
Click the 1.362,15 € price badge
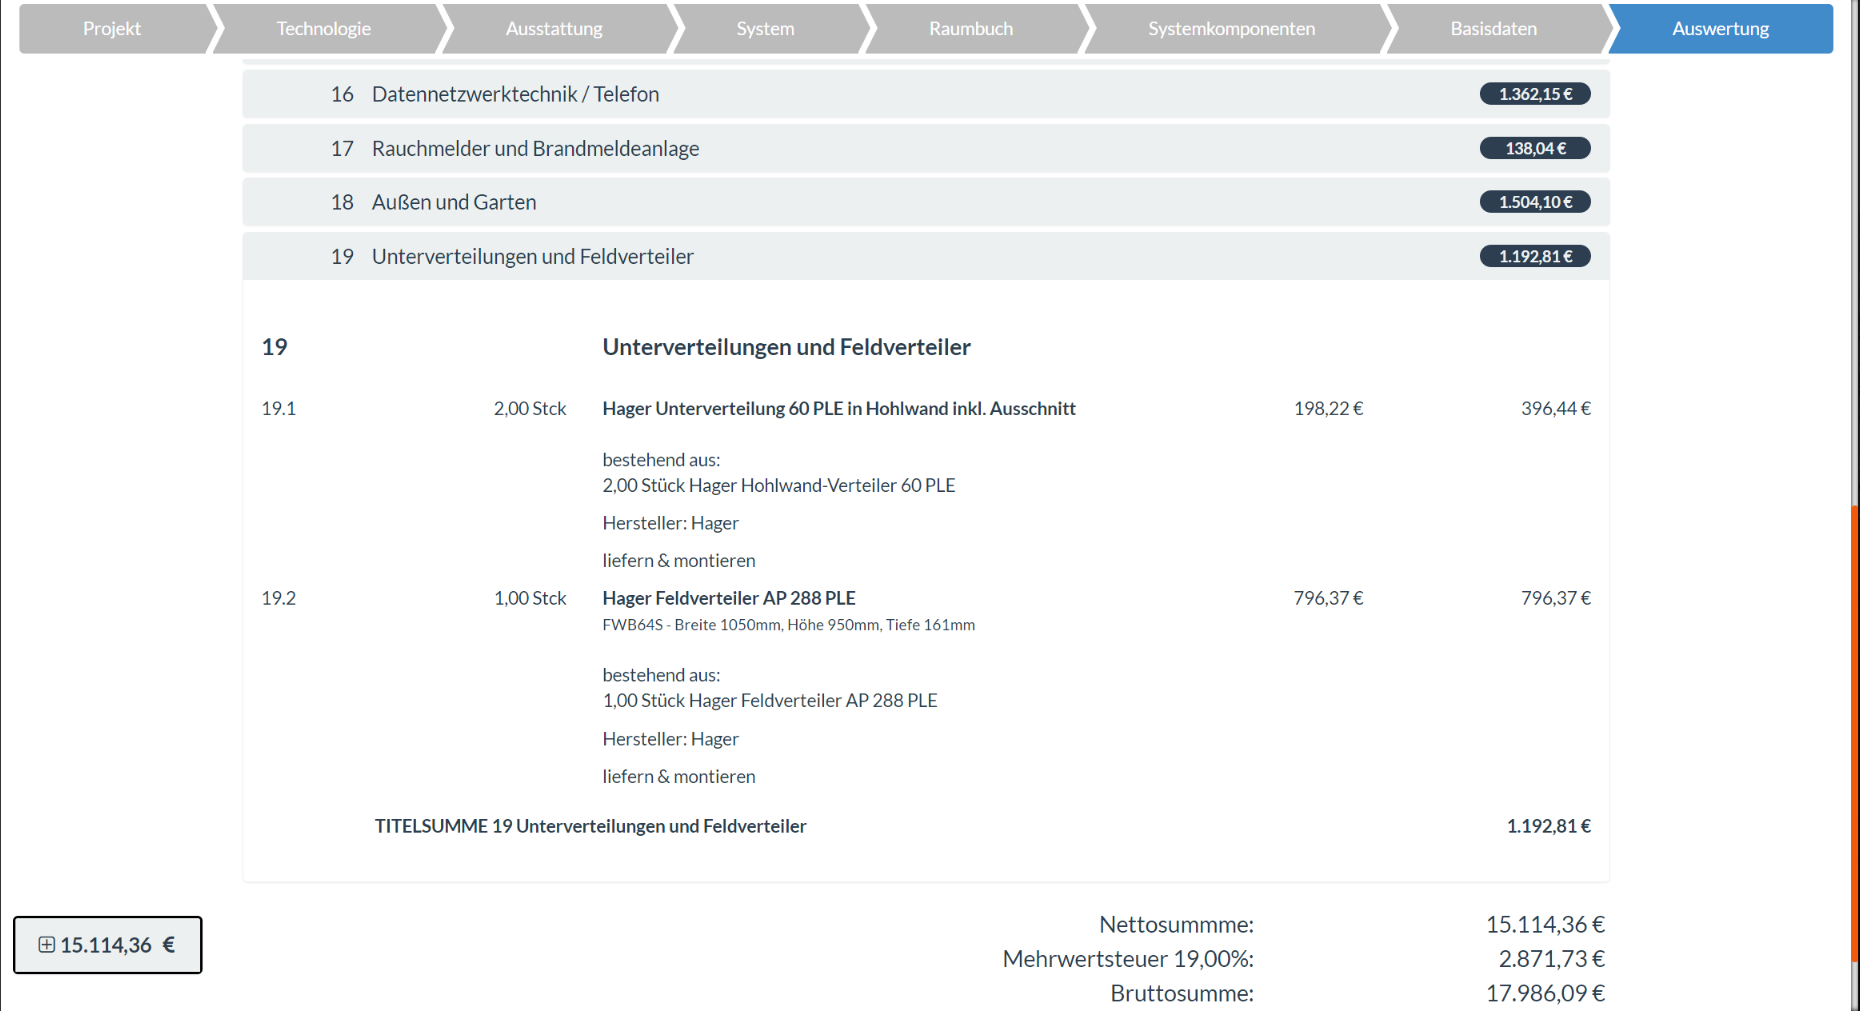(1535, 94)
